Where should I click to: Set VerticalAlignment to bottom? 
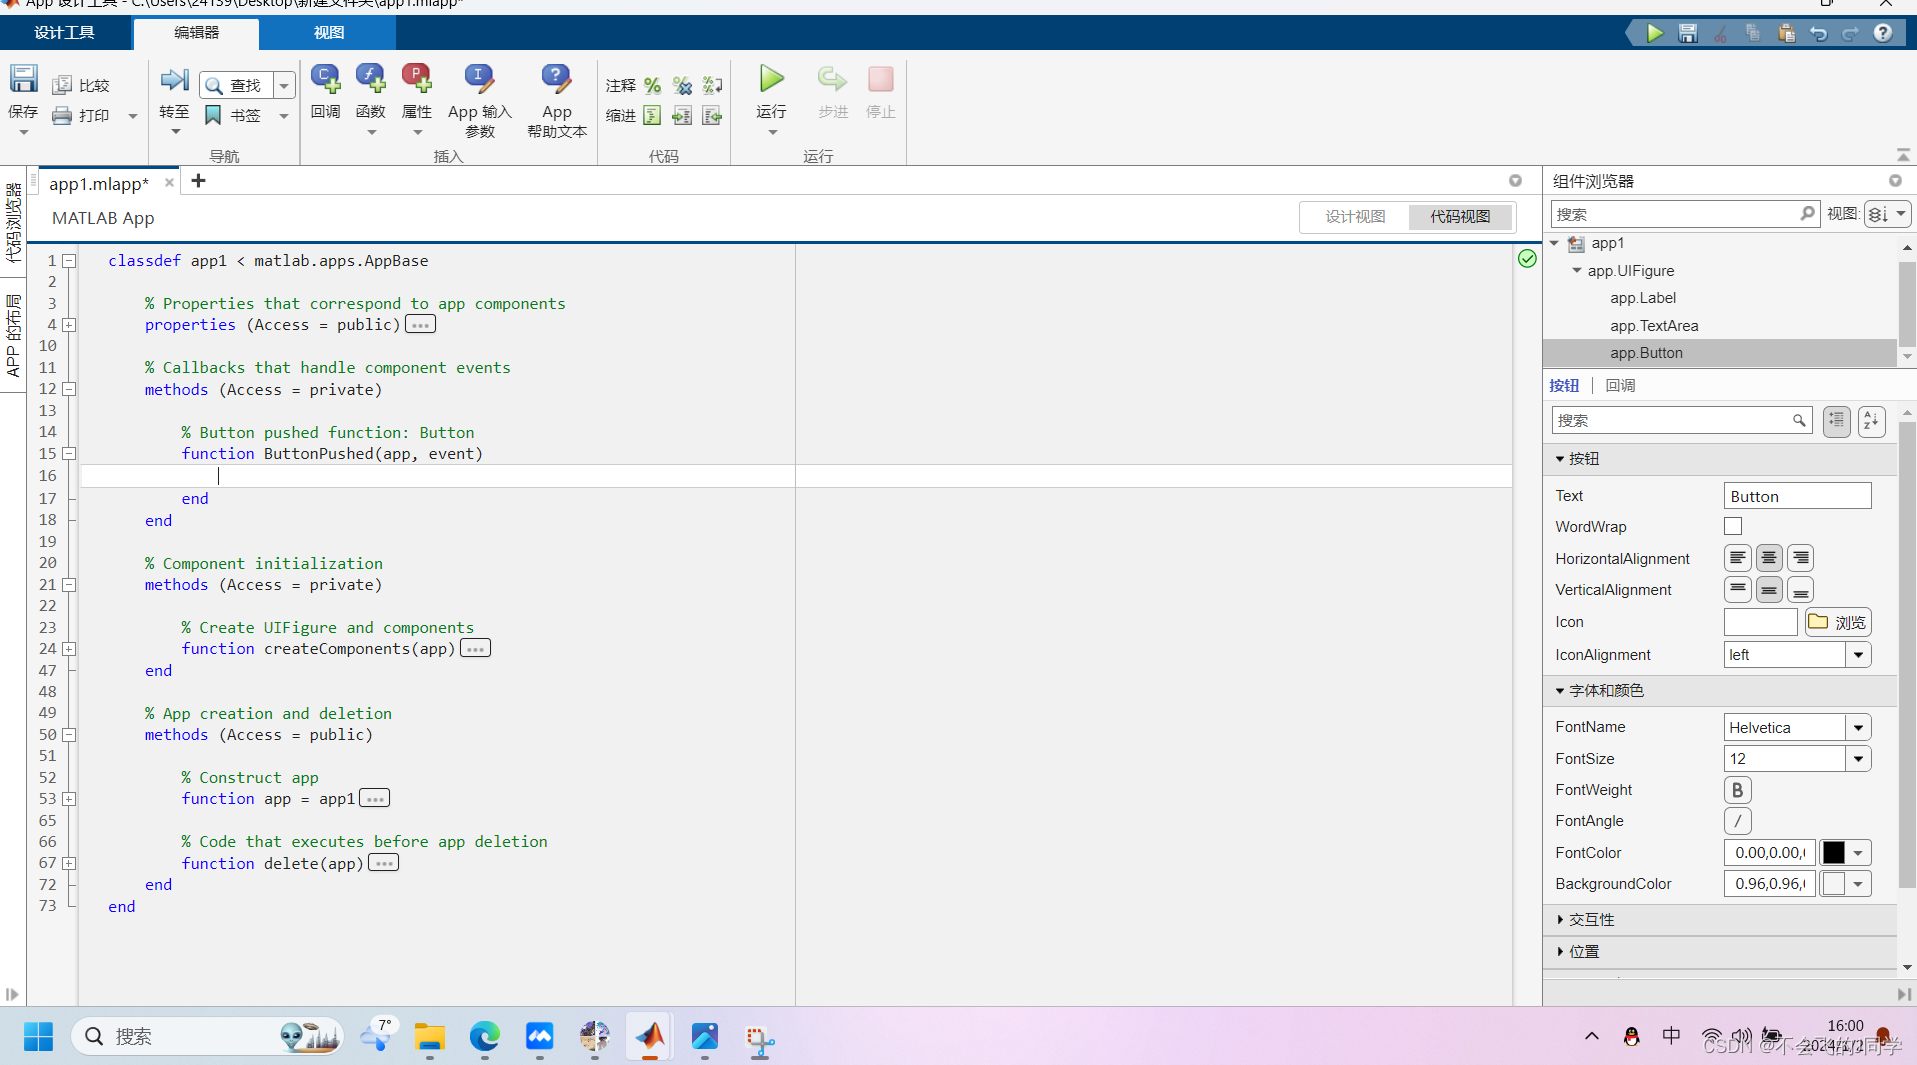[1800, 590]
